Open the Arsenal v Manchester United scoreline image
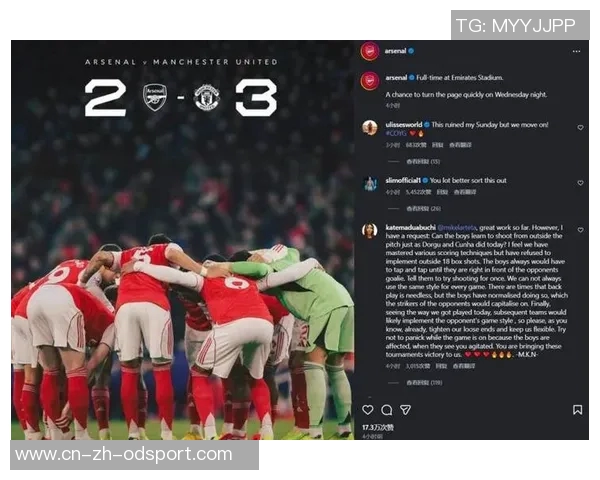Screen dimensions: 600x480 (182, 240)
